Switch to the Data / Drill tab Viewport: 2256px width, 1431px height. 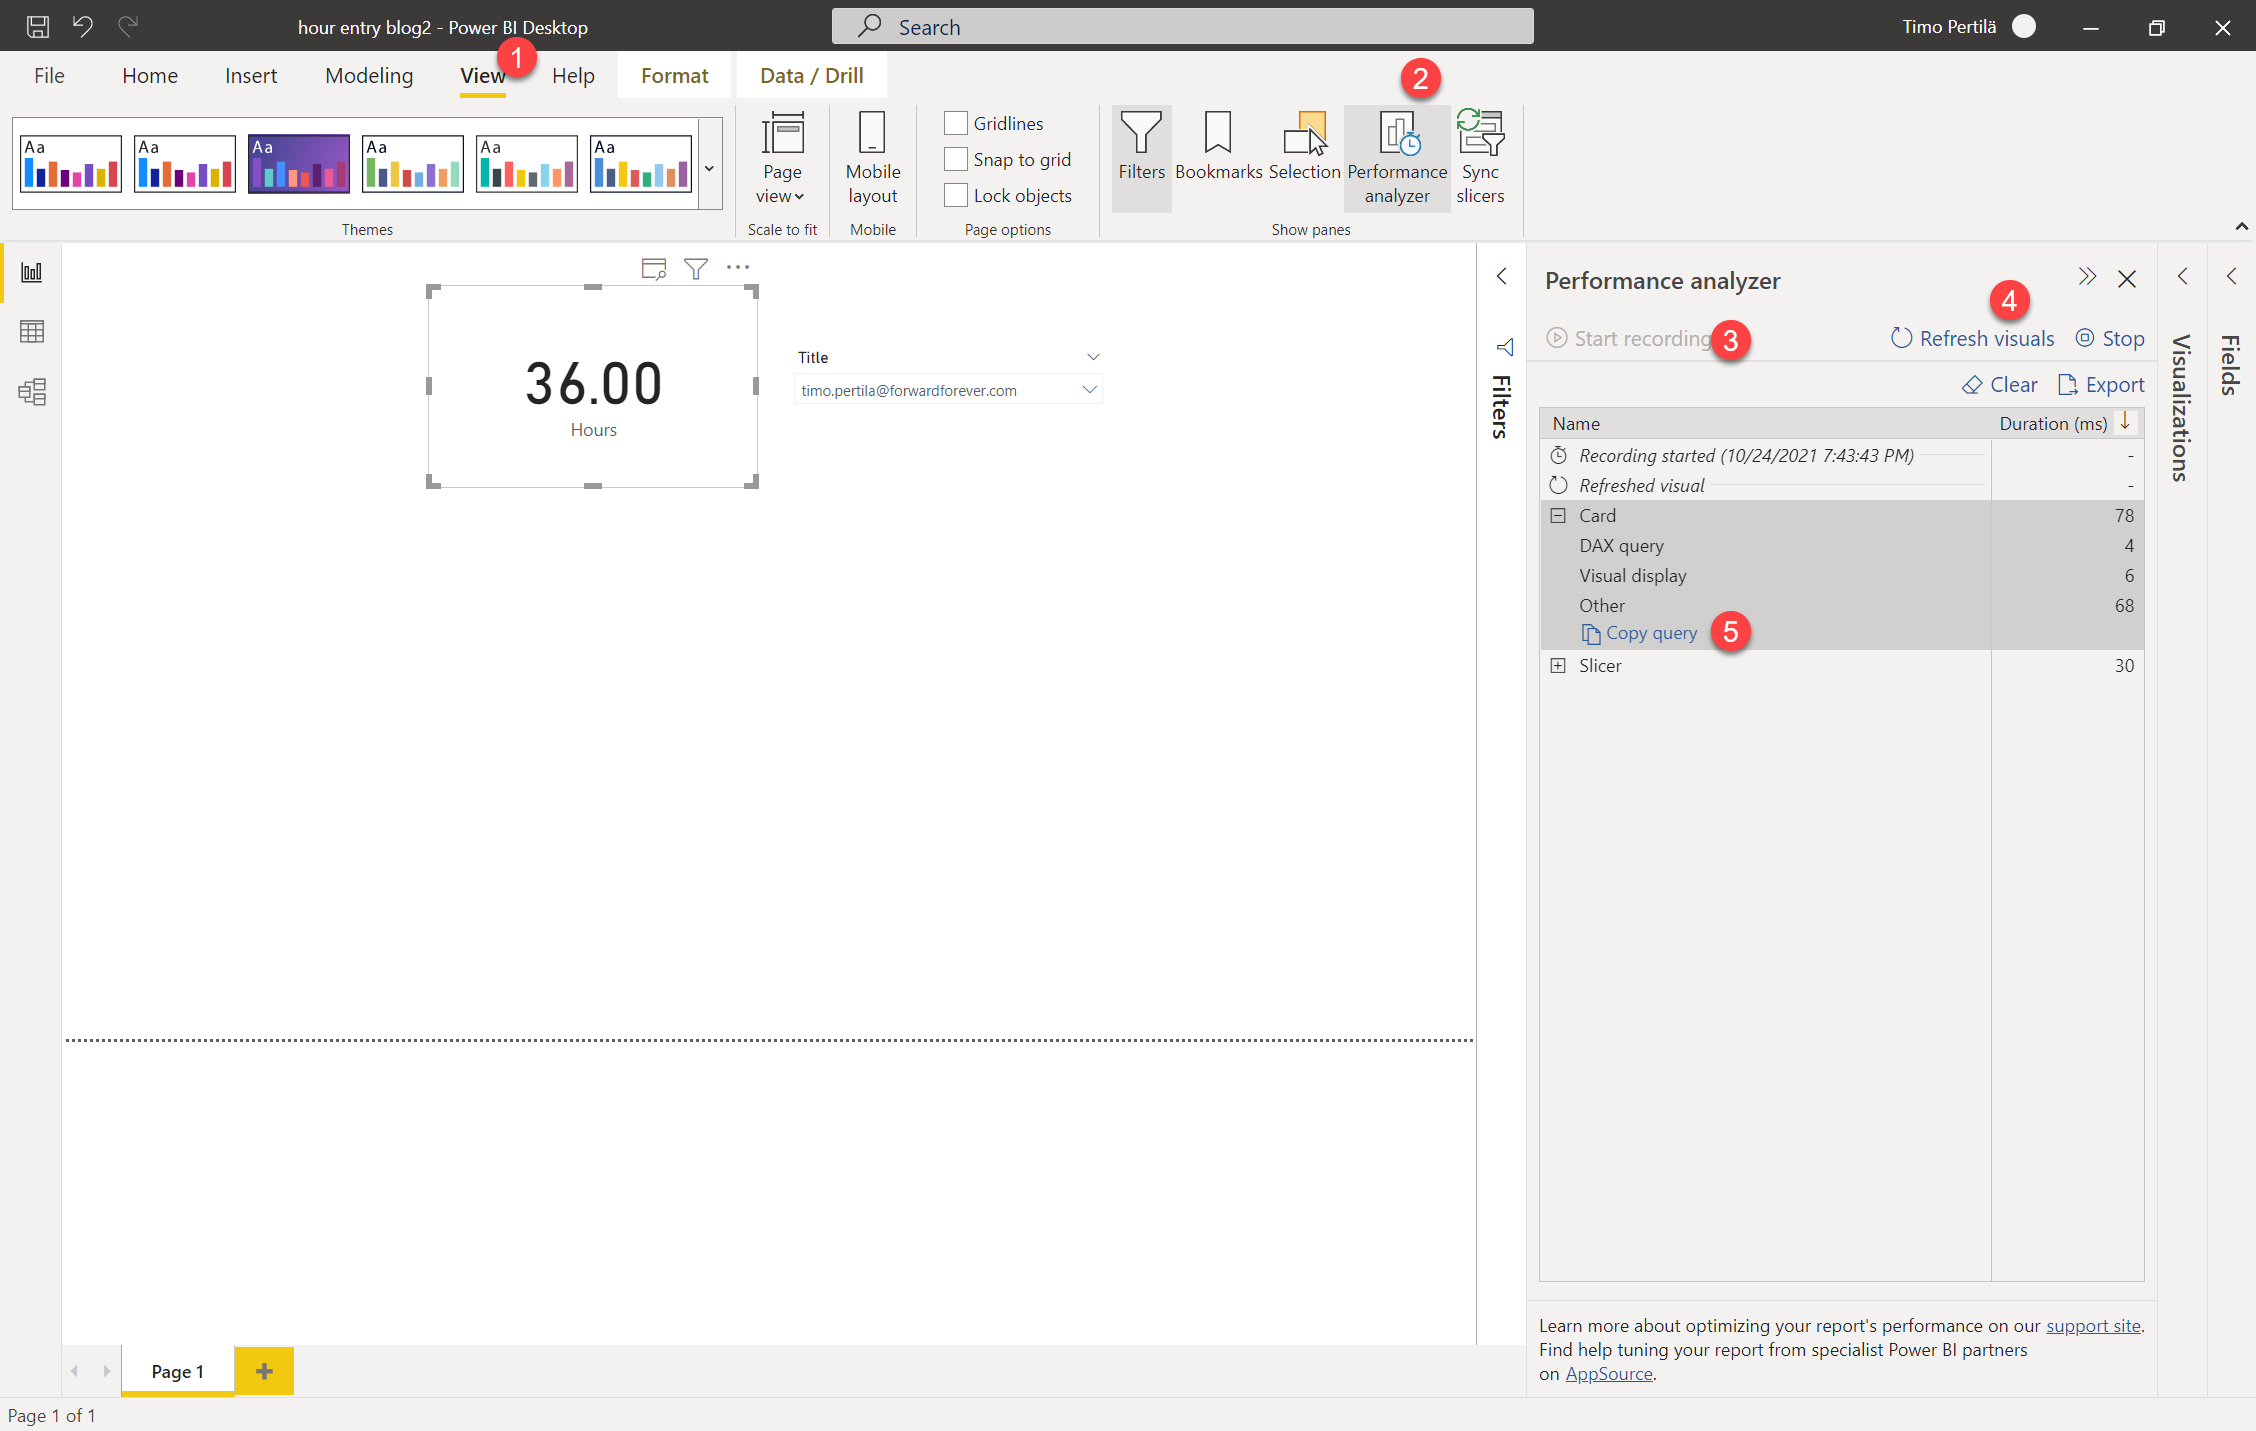(x=811, y=76)
